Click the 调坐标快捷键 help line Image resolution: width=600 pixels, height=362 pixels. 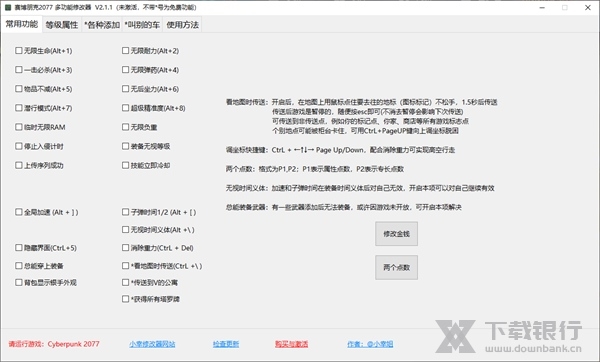(340, 150)
